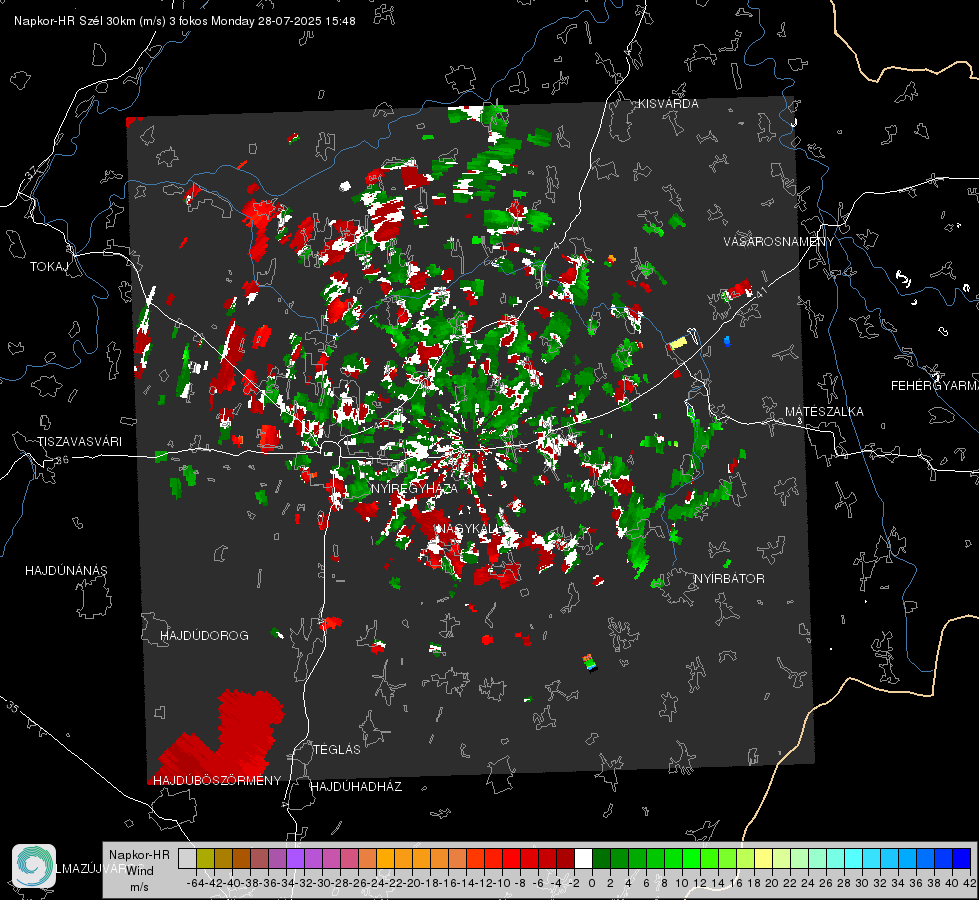Select the NYÍRBÁTOR town label
The height and width of the screenshot is (900, 979).
(729, 579)
